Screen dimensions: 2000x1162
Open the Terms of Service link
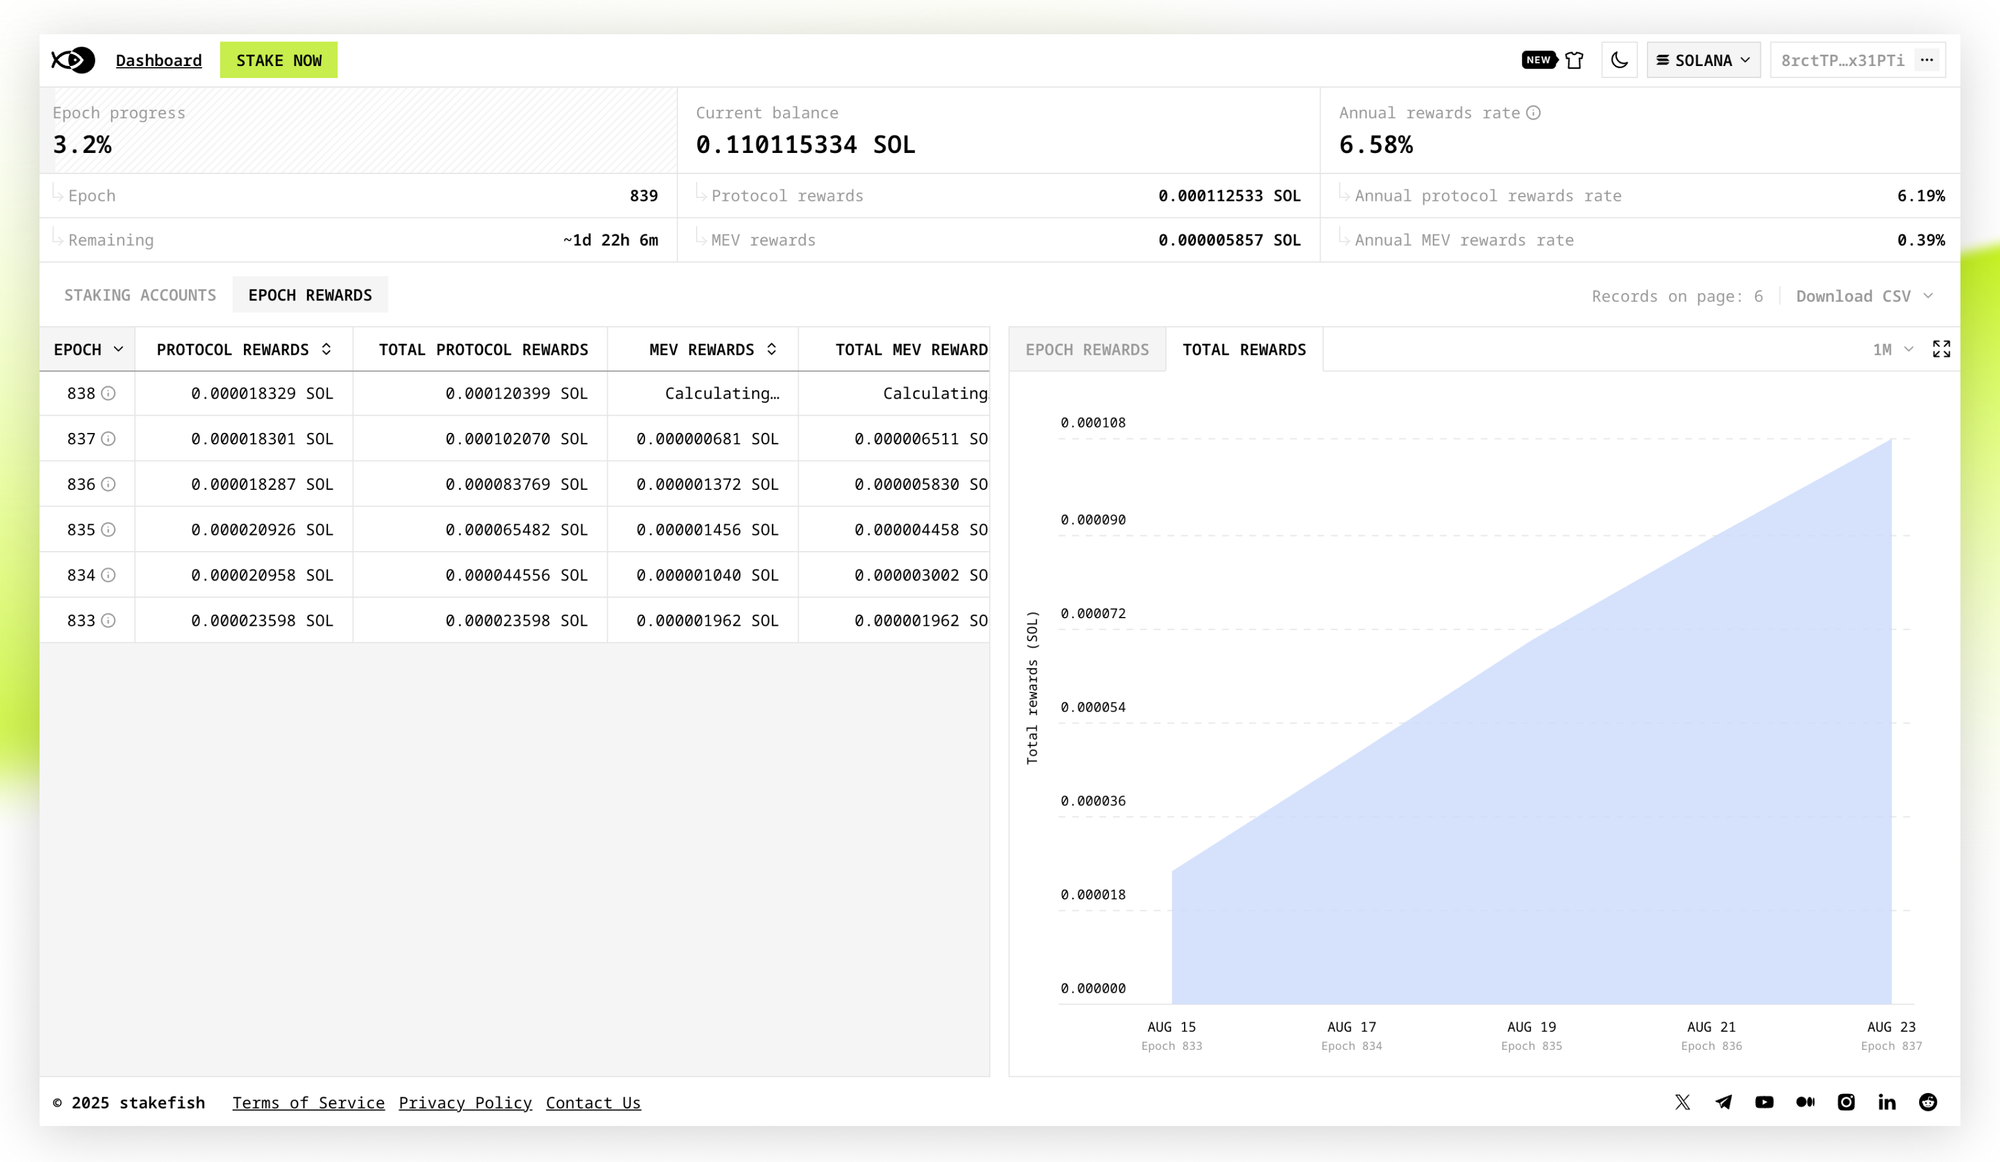click(x=308, y=1102)
